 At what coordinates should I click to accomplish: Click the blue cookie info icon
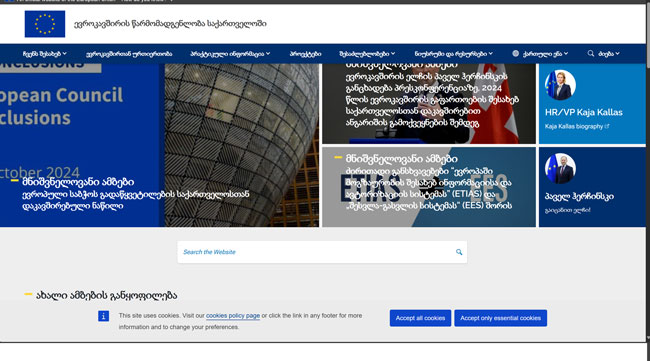pos(104,316)
